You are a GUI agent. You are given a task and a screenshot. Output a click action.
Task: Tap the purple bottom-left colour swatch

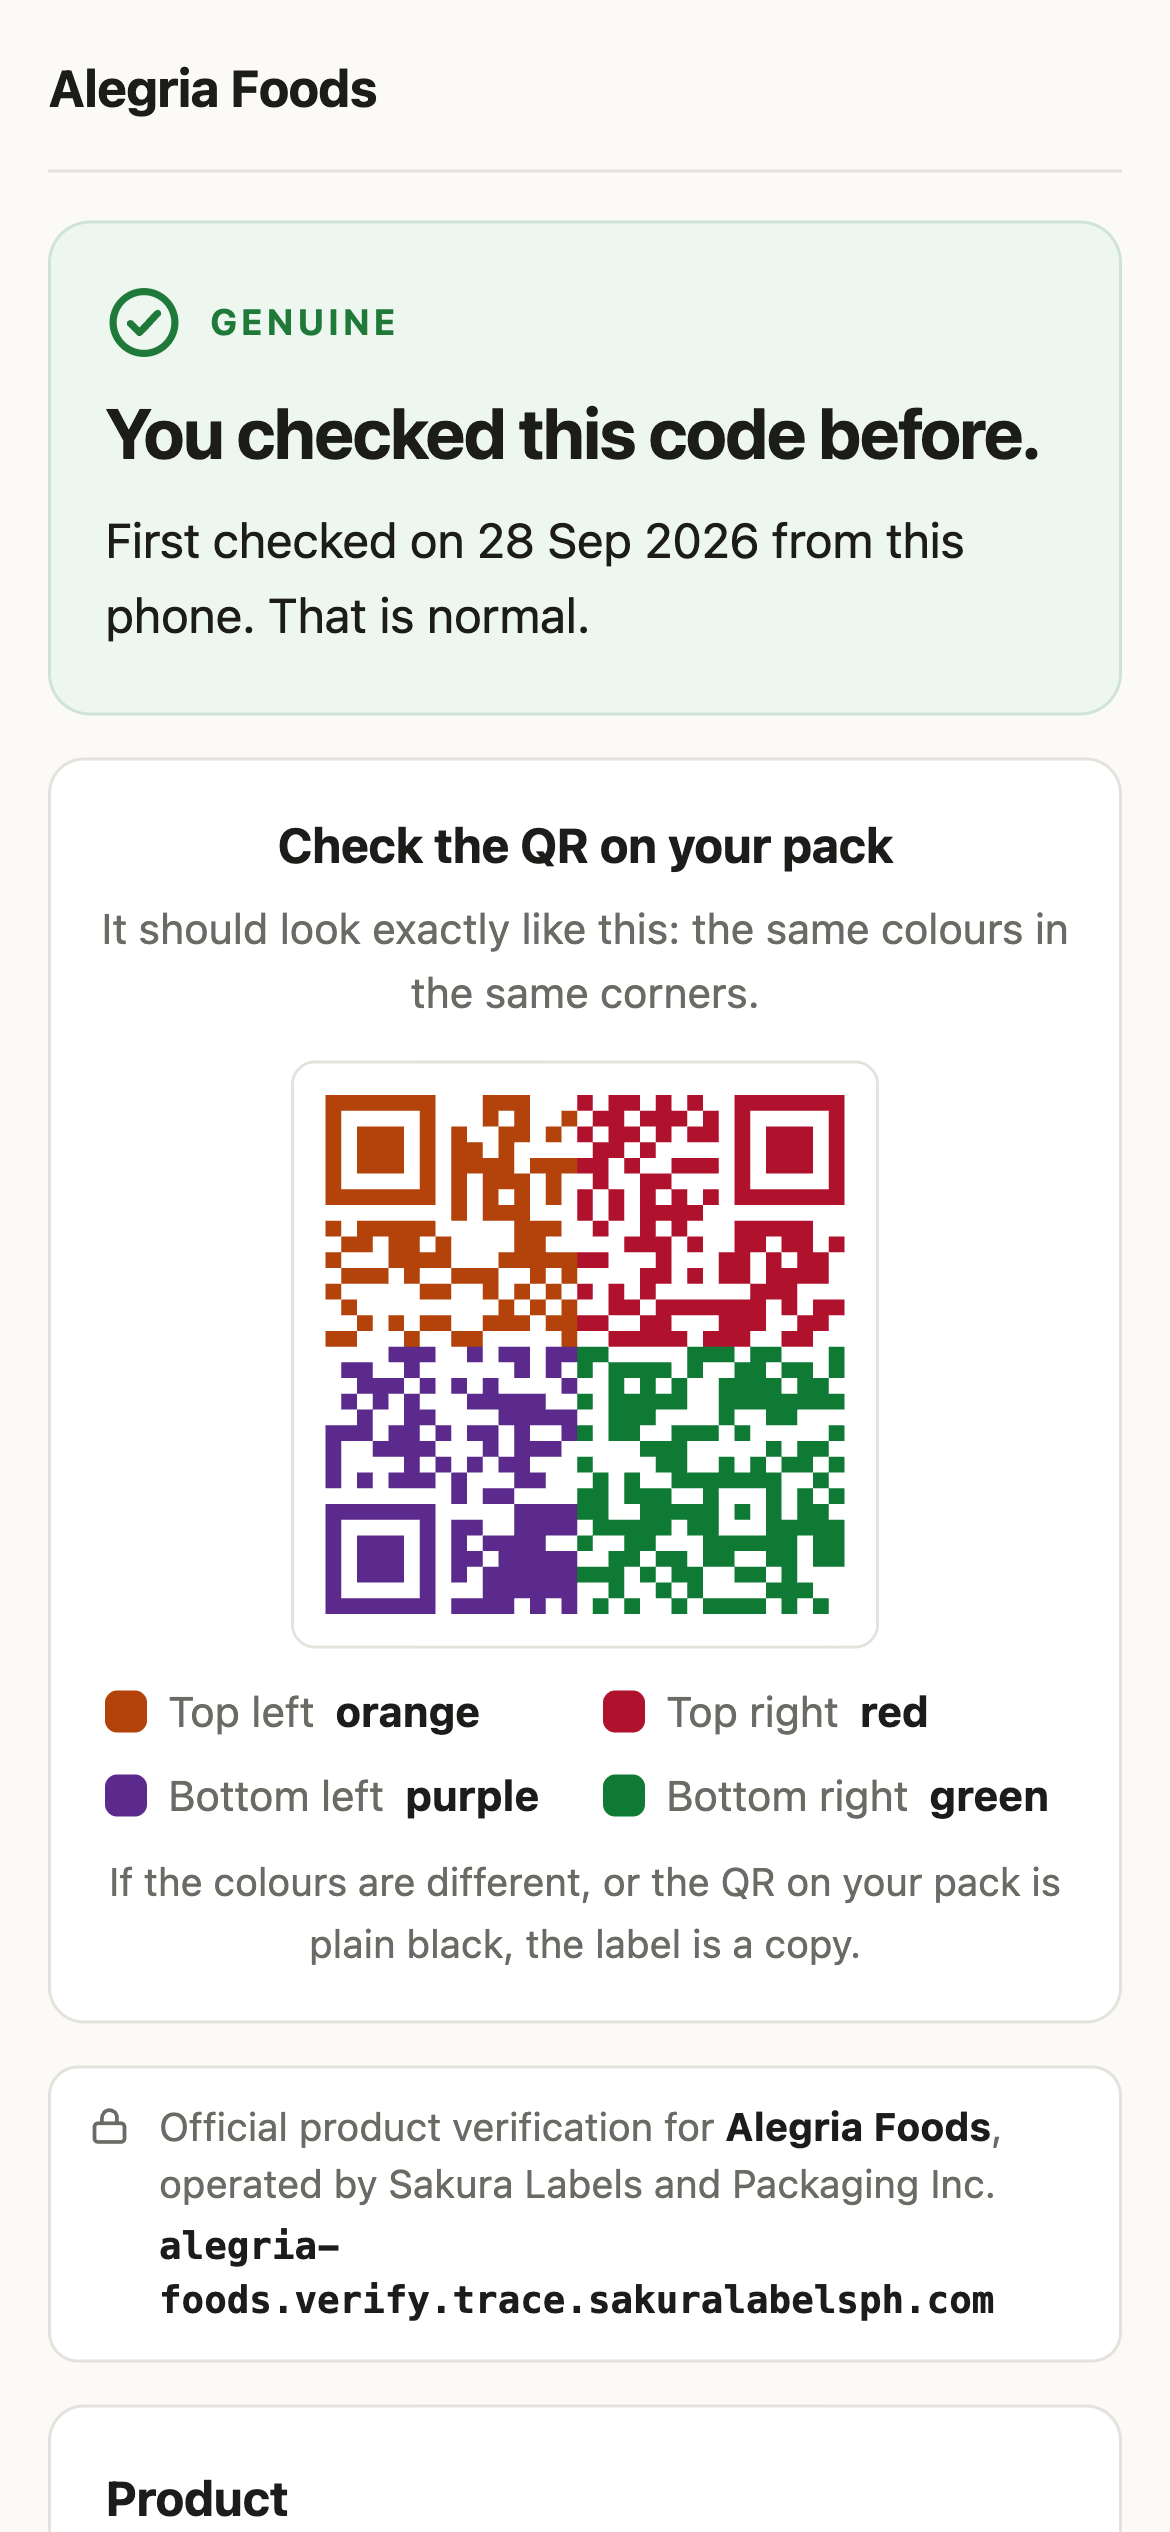click(x=126, y=1795)
